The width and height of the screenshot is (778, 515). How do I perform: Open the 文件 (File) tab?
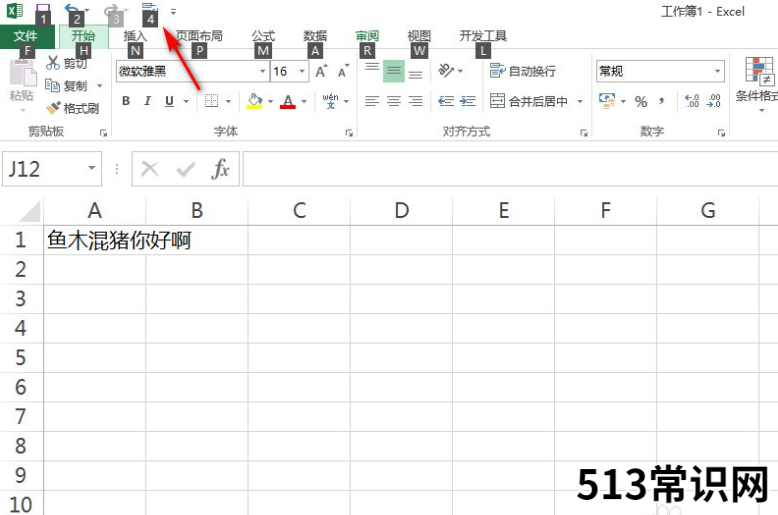coord(26,36)
